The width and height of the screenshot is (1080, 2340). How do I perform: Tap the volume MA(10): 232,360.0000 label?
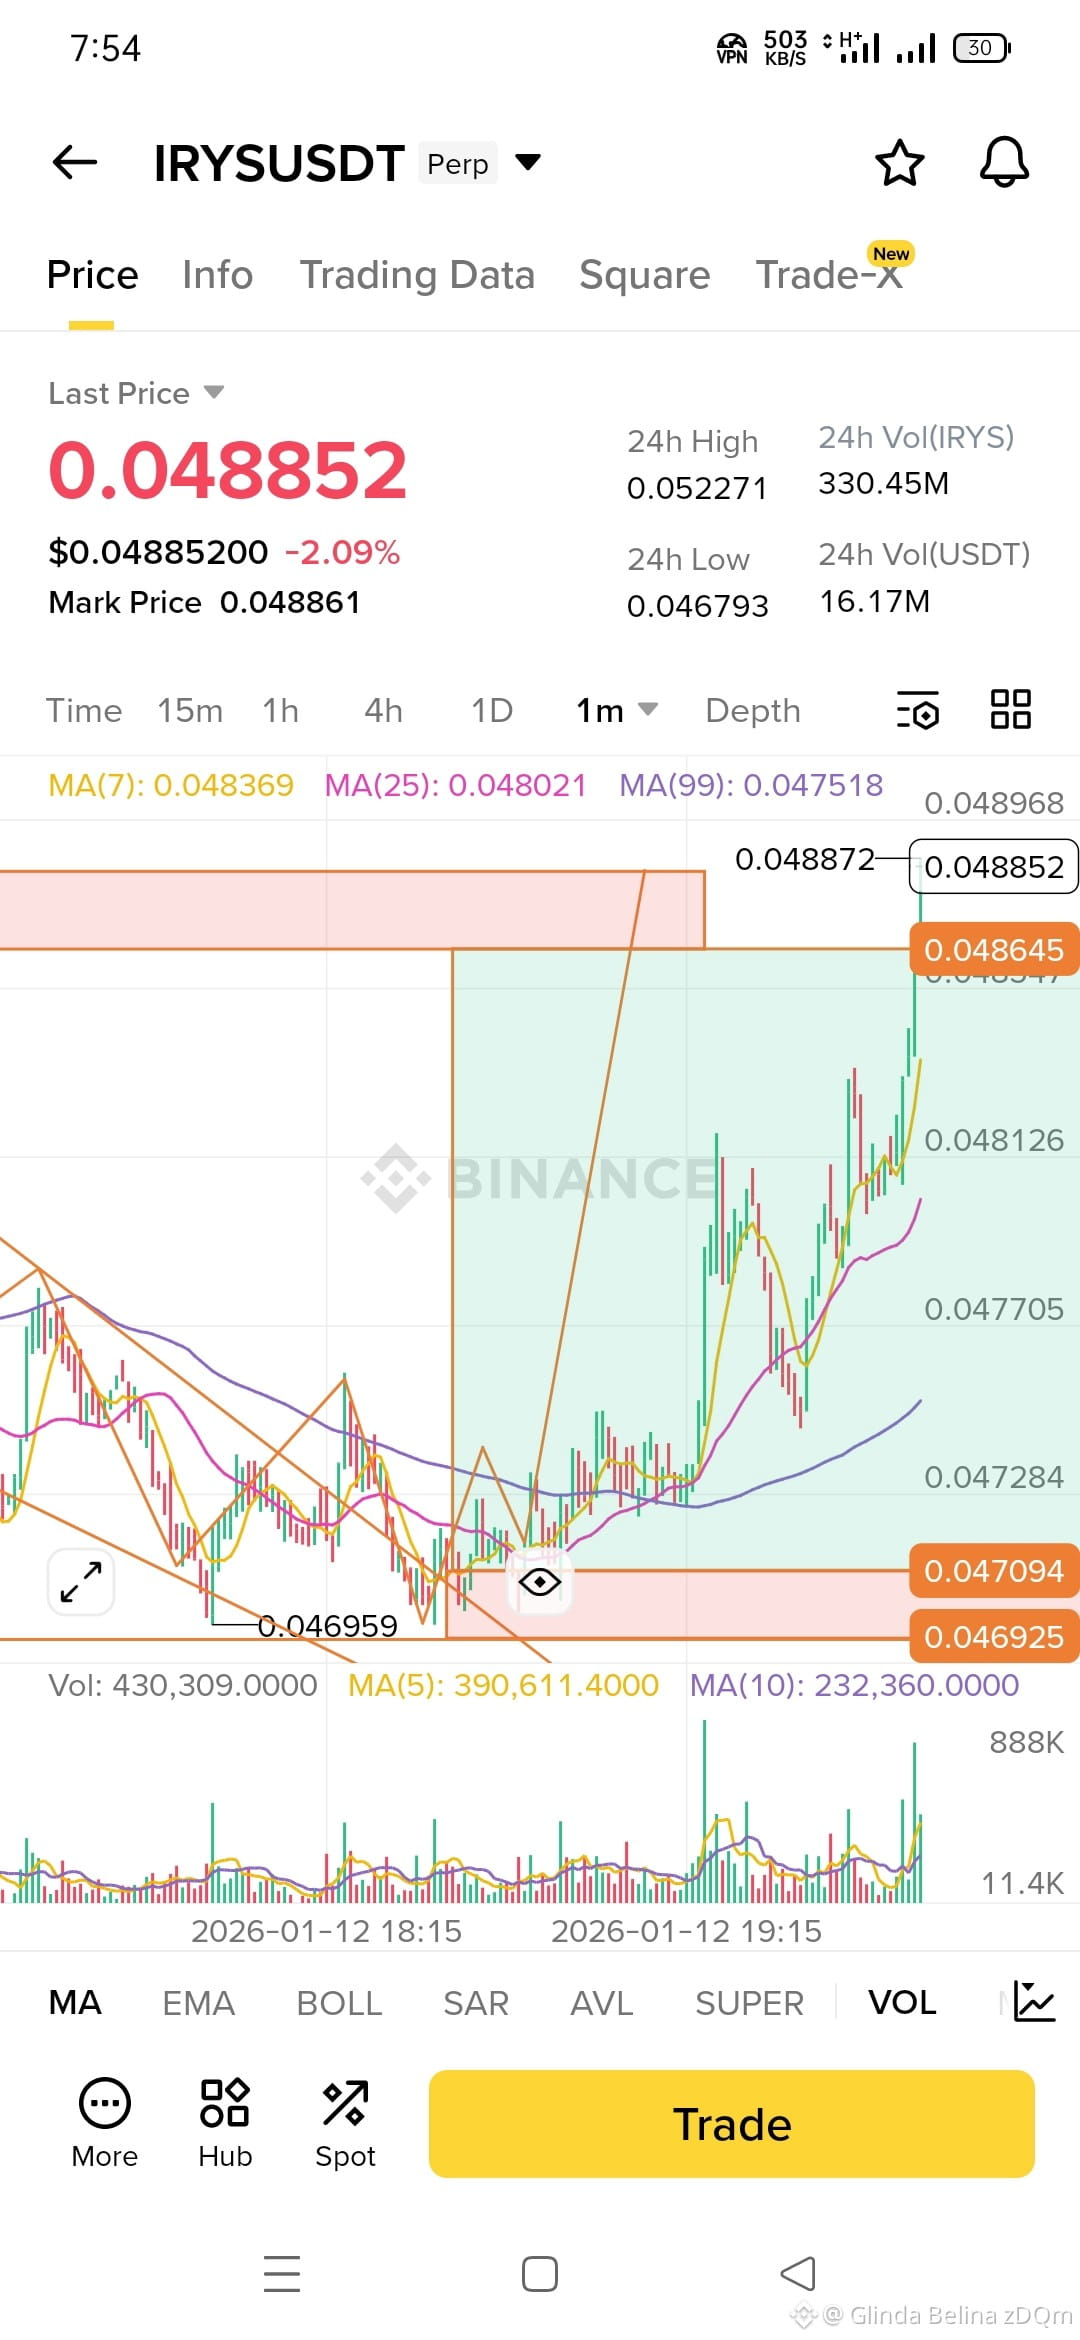click(x=855, y=1685)
